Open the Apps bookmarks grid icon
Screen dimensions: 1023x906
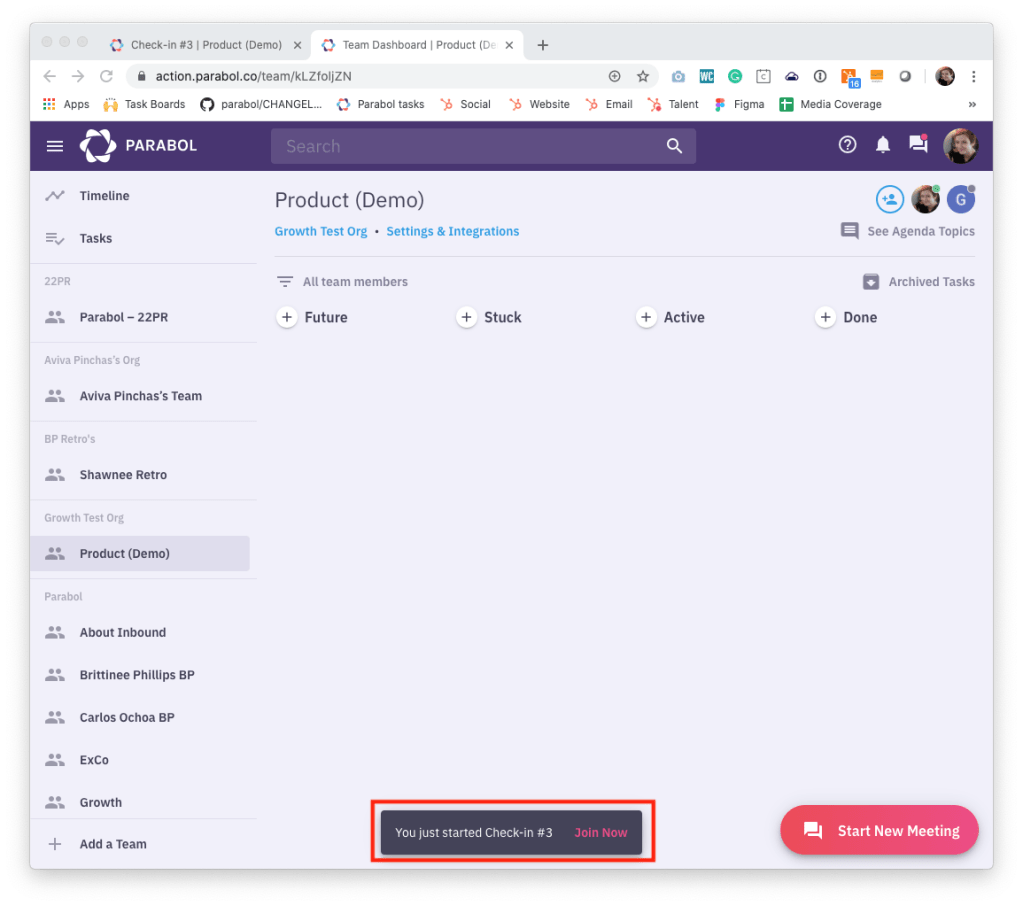pyautogui.click(x=49, y=104)
